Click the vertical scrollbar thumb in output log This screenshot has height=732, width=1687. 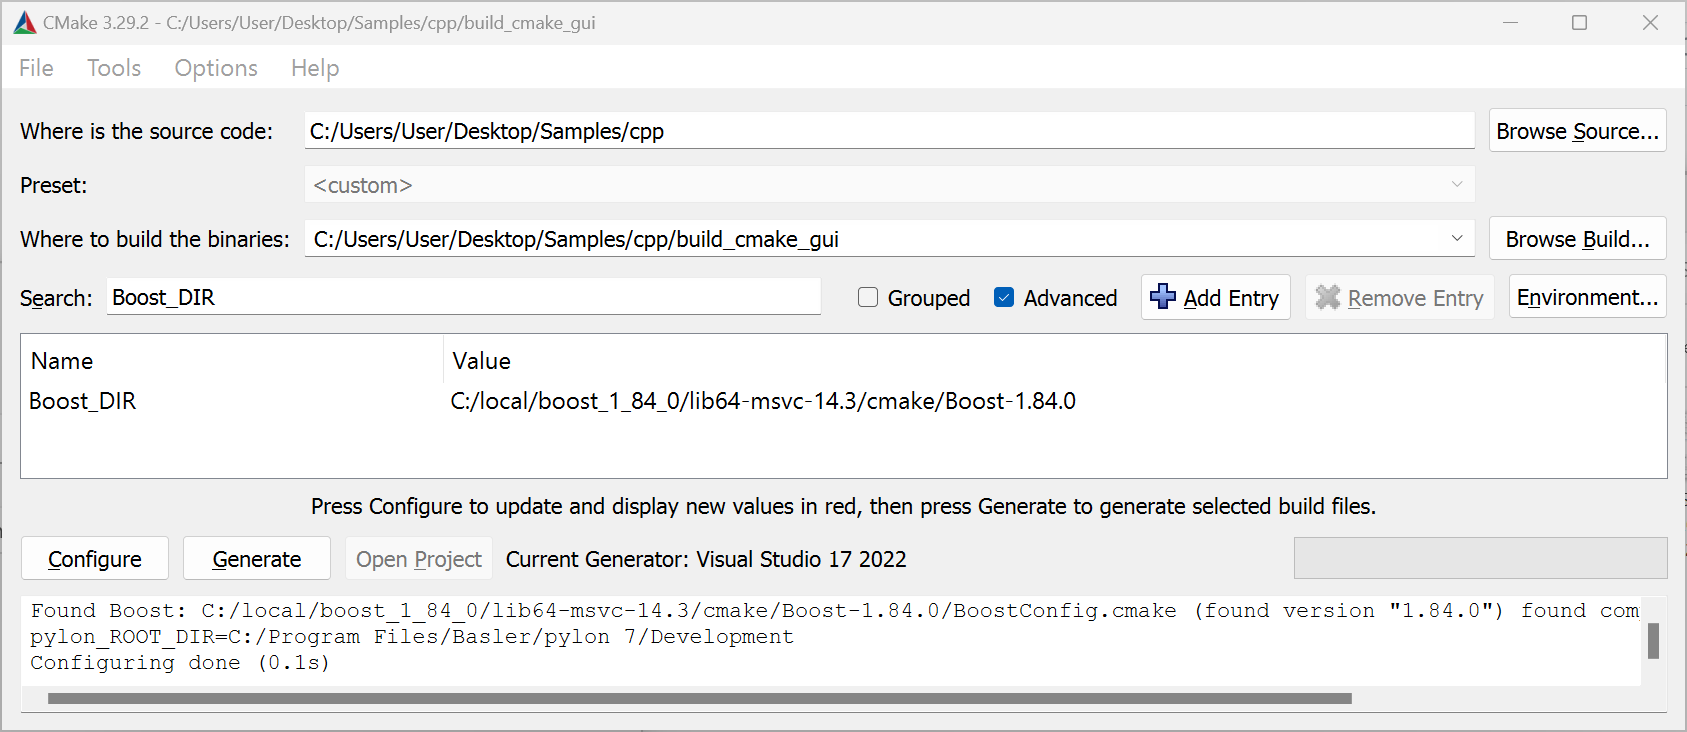tap(1653, 641)
